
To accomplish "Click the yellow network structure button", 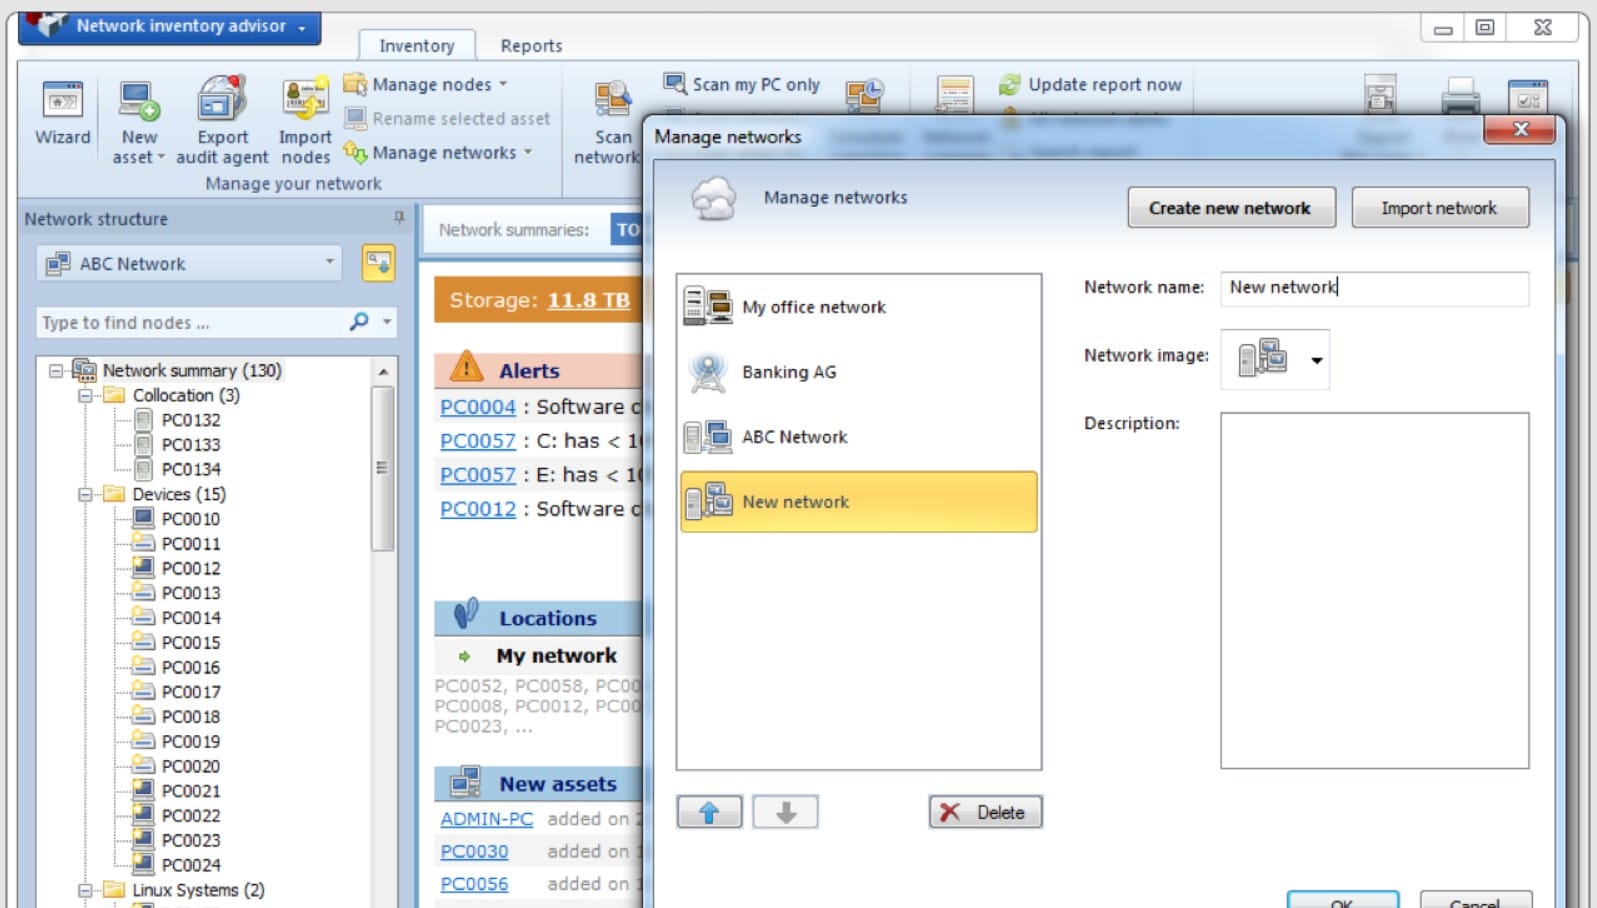I will click(x=378, y=263).
